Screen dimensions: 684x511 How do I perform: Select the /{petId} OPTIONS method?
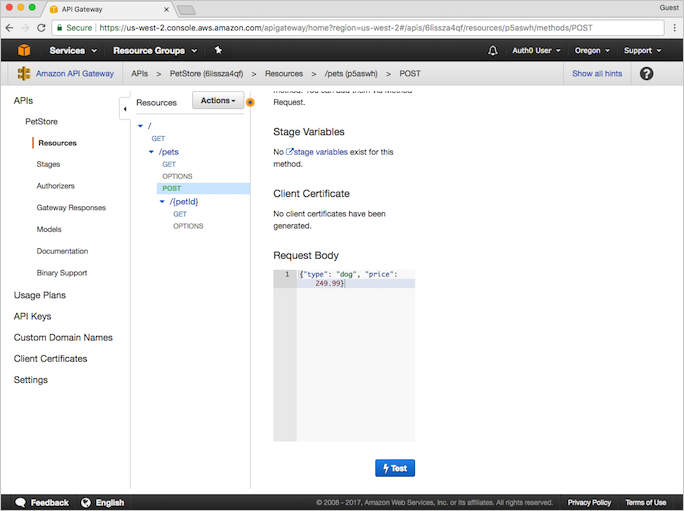click(x=188, y=226)
